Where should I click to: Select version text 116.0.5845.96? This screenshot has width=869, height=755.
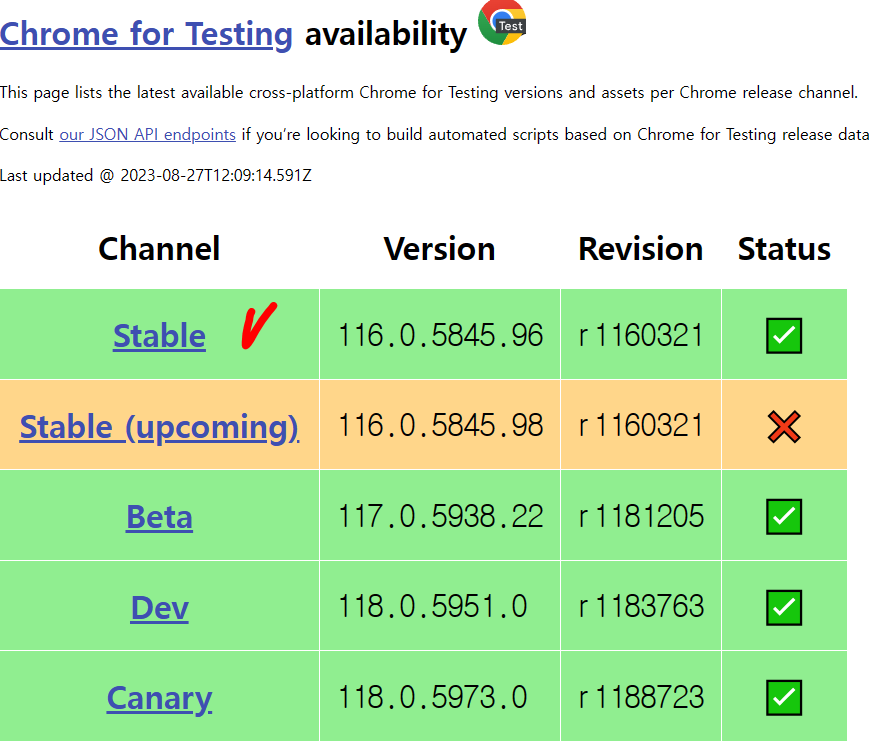(441, 335)
